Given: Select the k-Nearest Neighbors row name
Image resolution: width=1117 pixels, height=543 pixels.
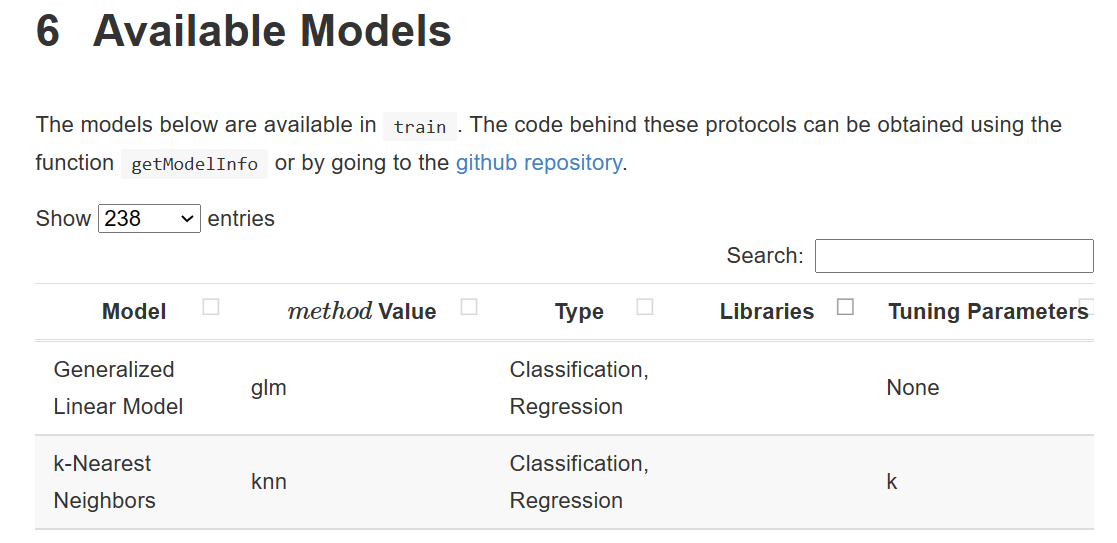Looking at the screenshot, I should pyautogui.click(x=104, y=482).
